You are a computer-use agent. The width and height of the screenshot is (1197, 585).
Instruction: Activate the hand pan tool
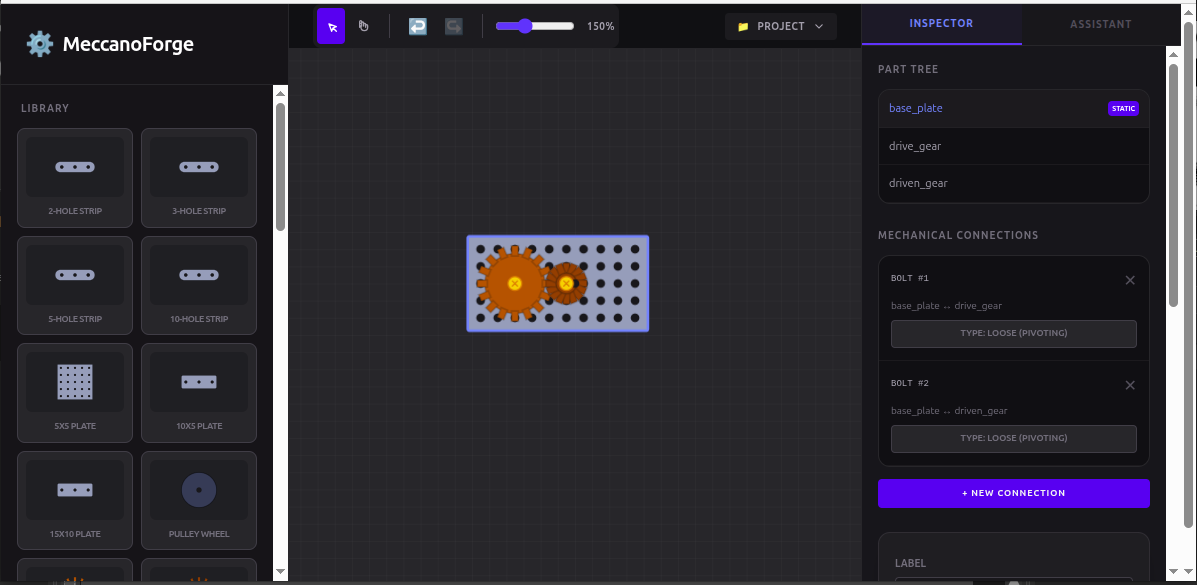pyautogui.click(x=363, y=26)
